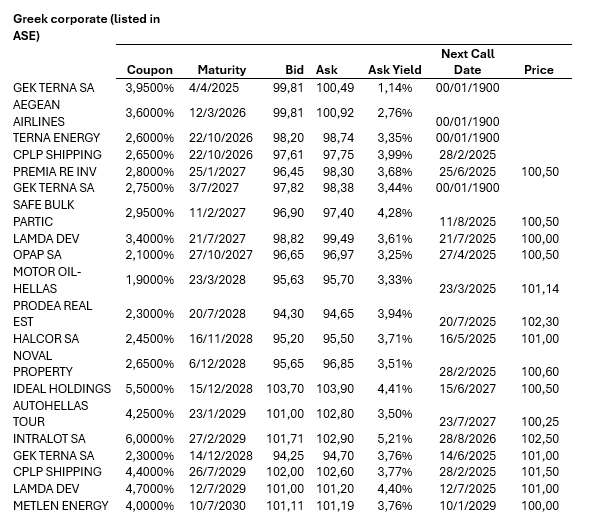Select the 102,30 price cell
This screenshot has width=601, height=530.
pyautogui.click(x=538, y=322)
